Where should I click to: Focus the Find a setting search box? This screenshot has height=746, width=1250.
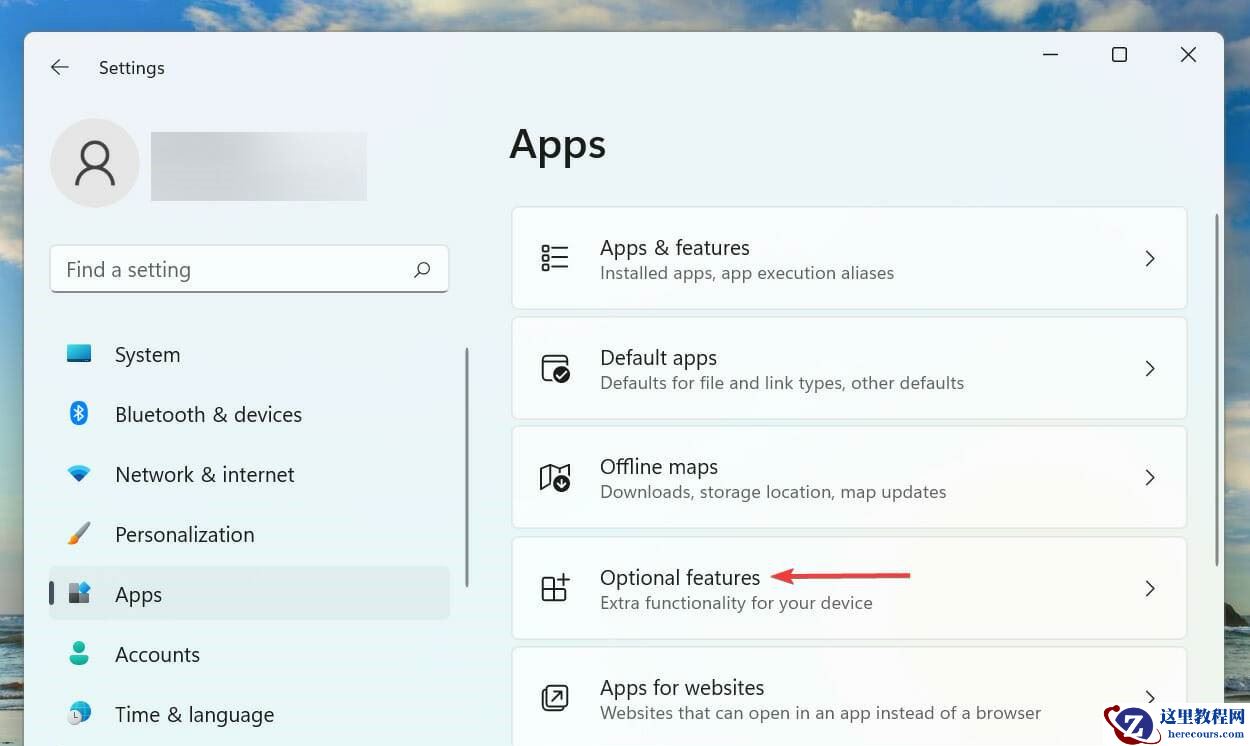pos(249,269)
